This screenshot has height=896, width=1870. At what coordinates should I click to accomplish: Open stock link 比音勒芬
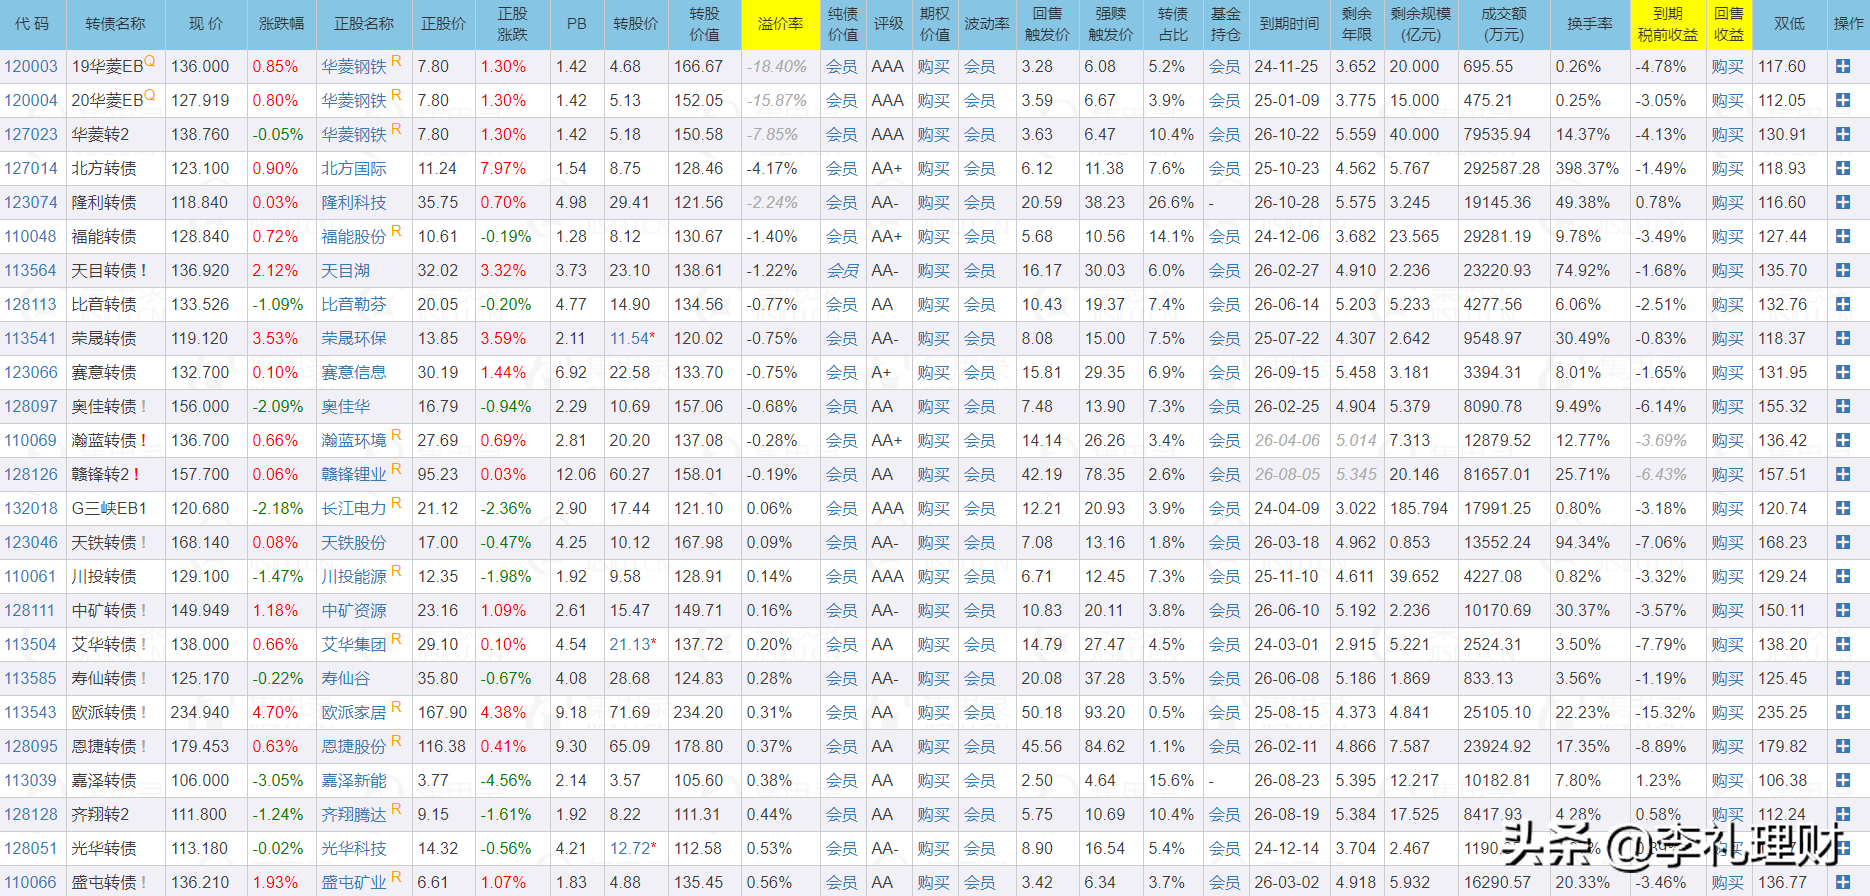pyautogui.click(x=354, y=305)
